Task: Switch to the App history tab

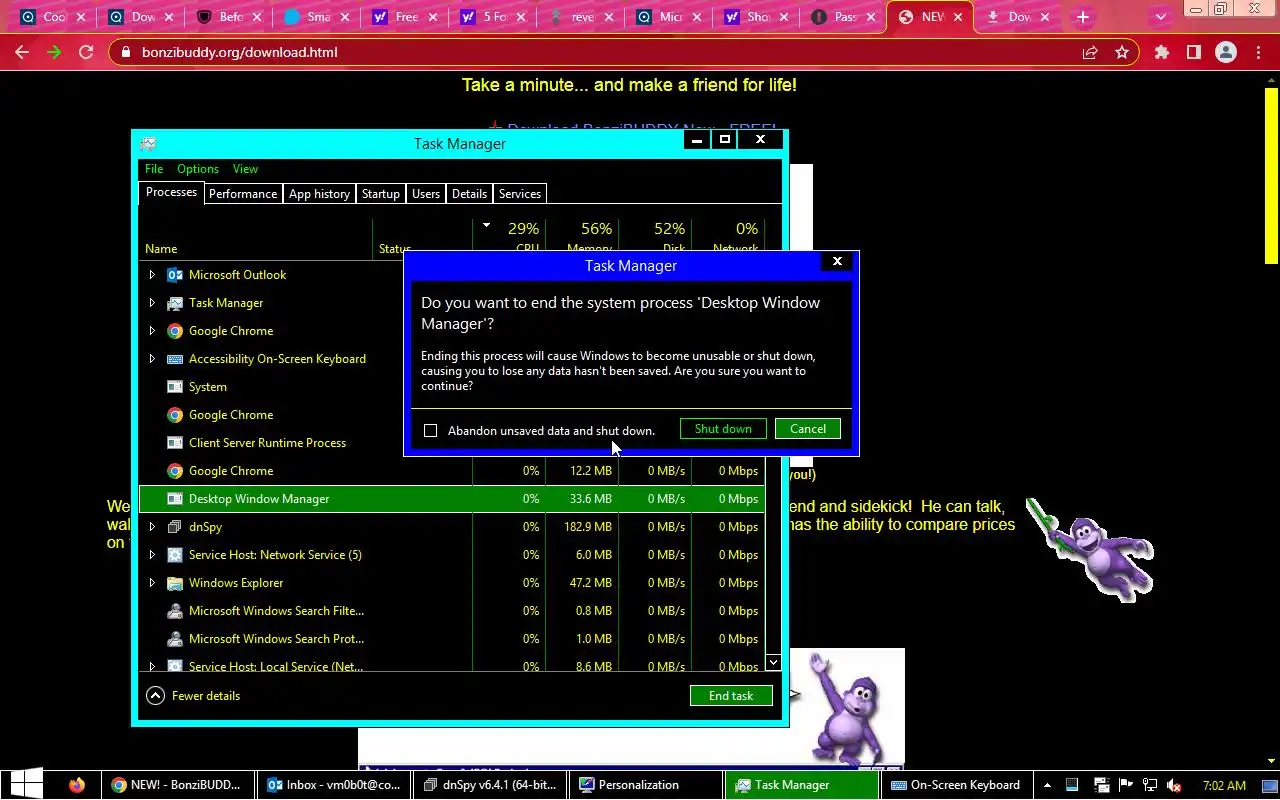Action: 319,194
